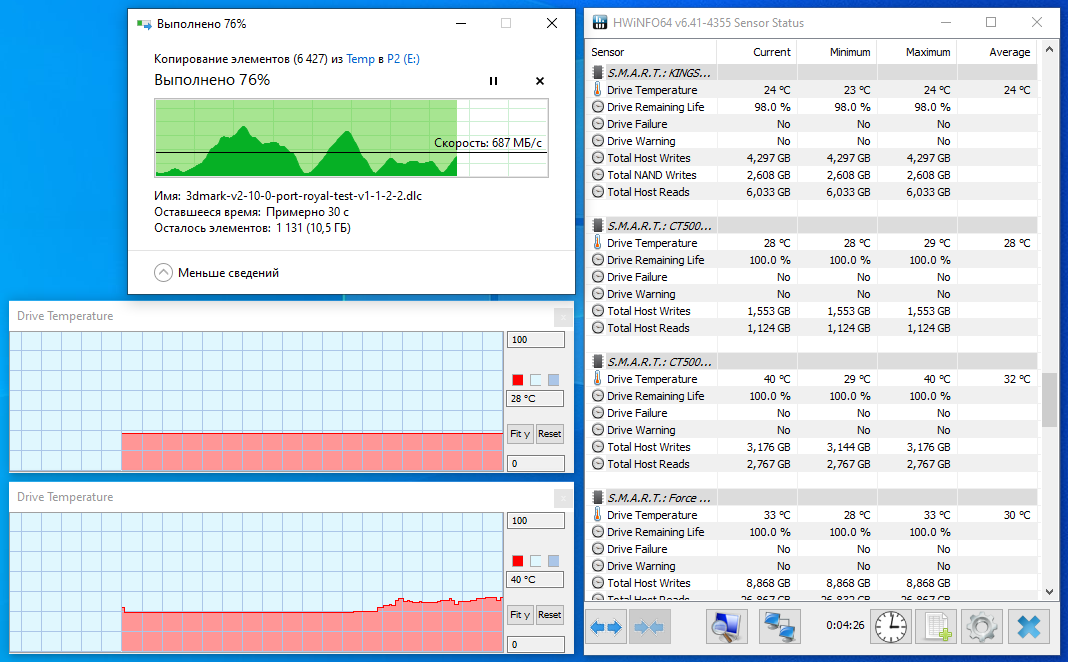
Task: Click the inward-pointing arrows collapse icon
Action: point(650,626)
